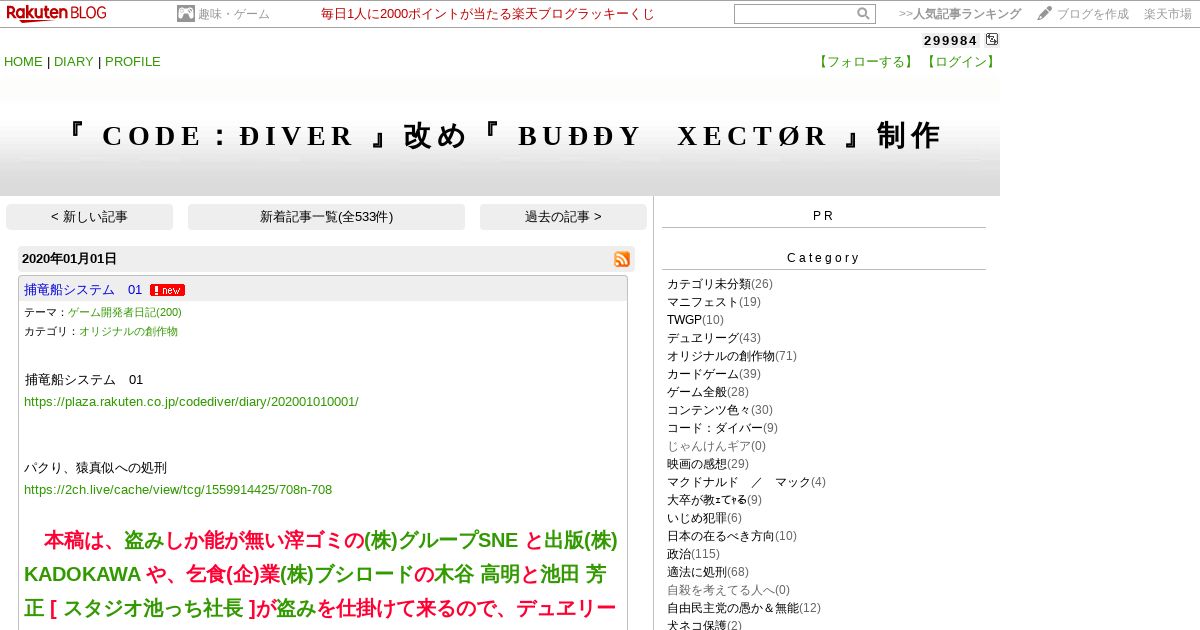Click the Category sidebar heading
This screenshot has width=1200, height=630.
coord(824,258)
